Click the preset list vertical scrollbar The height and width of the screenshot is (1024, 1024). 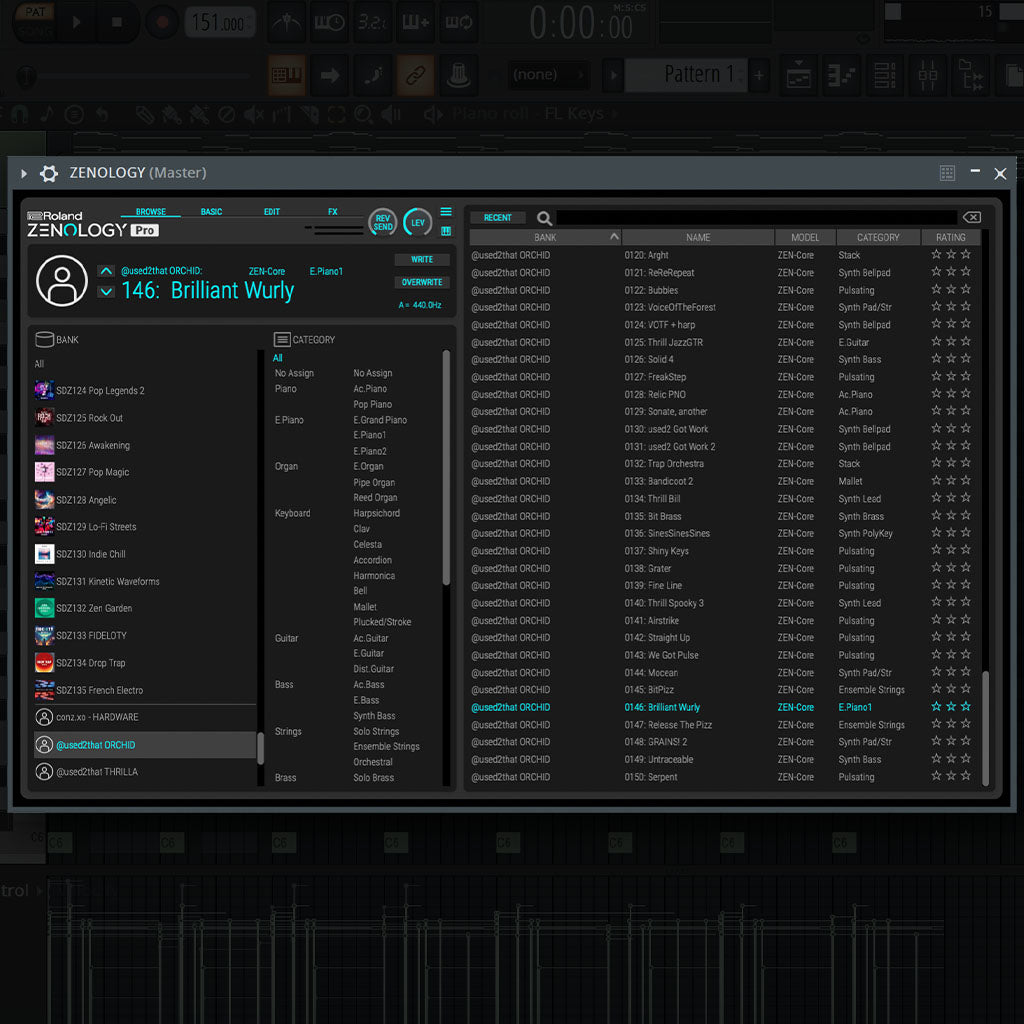[x=985, y=728]
